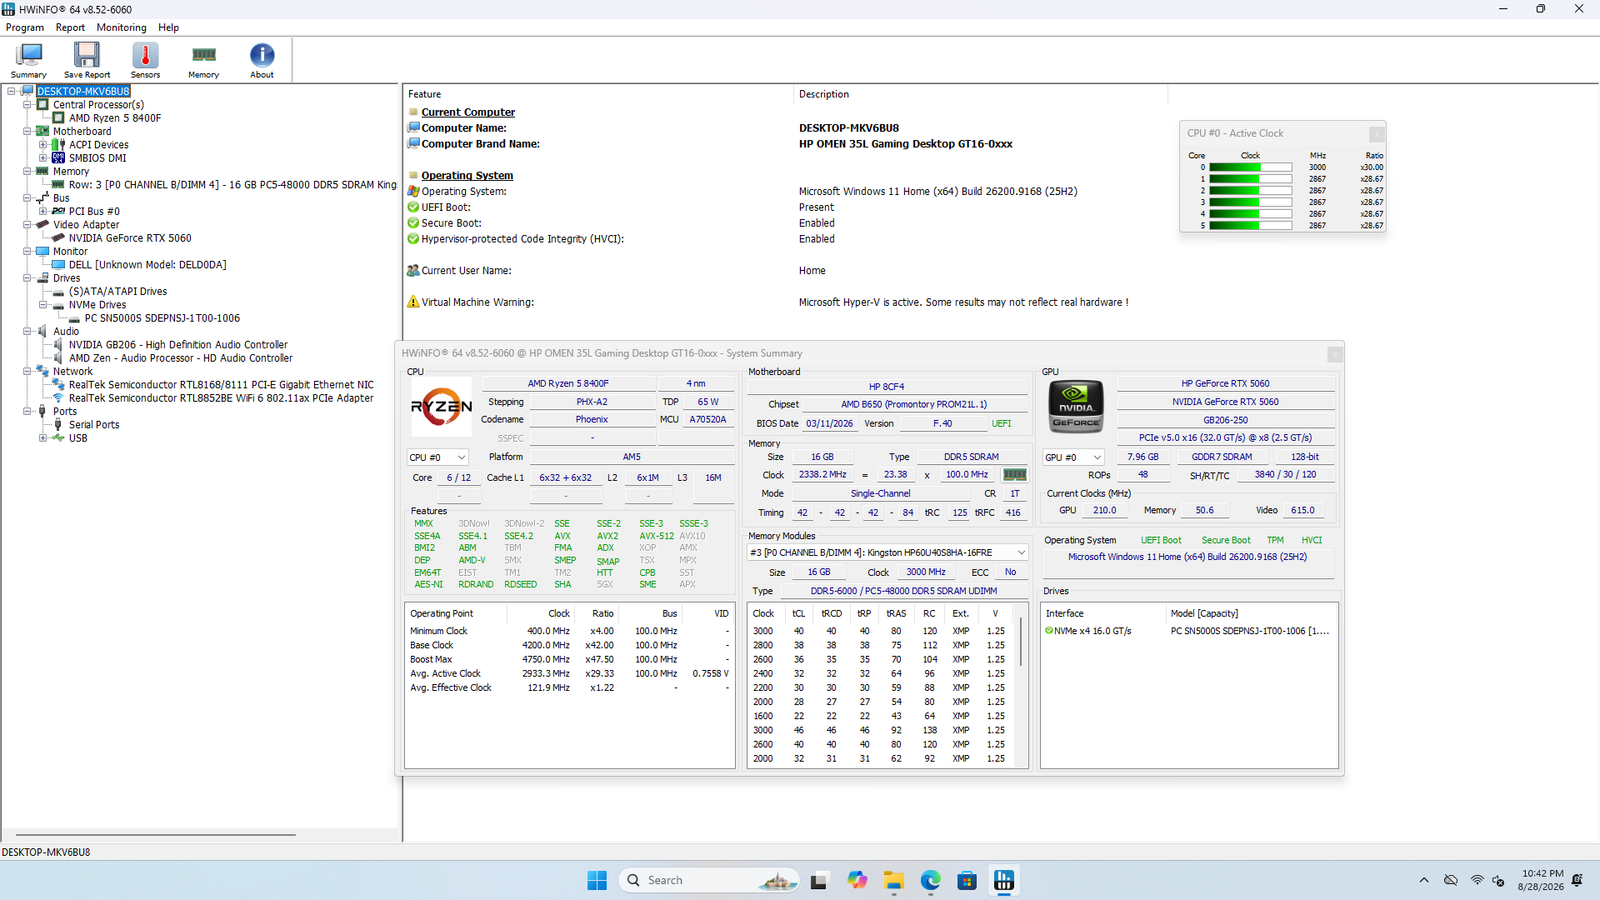This screenshot has width=1600, height=900.
Task: Collapse the NVMe Drives tree node
Action: pyautogui.click(x=43, y=305)
